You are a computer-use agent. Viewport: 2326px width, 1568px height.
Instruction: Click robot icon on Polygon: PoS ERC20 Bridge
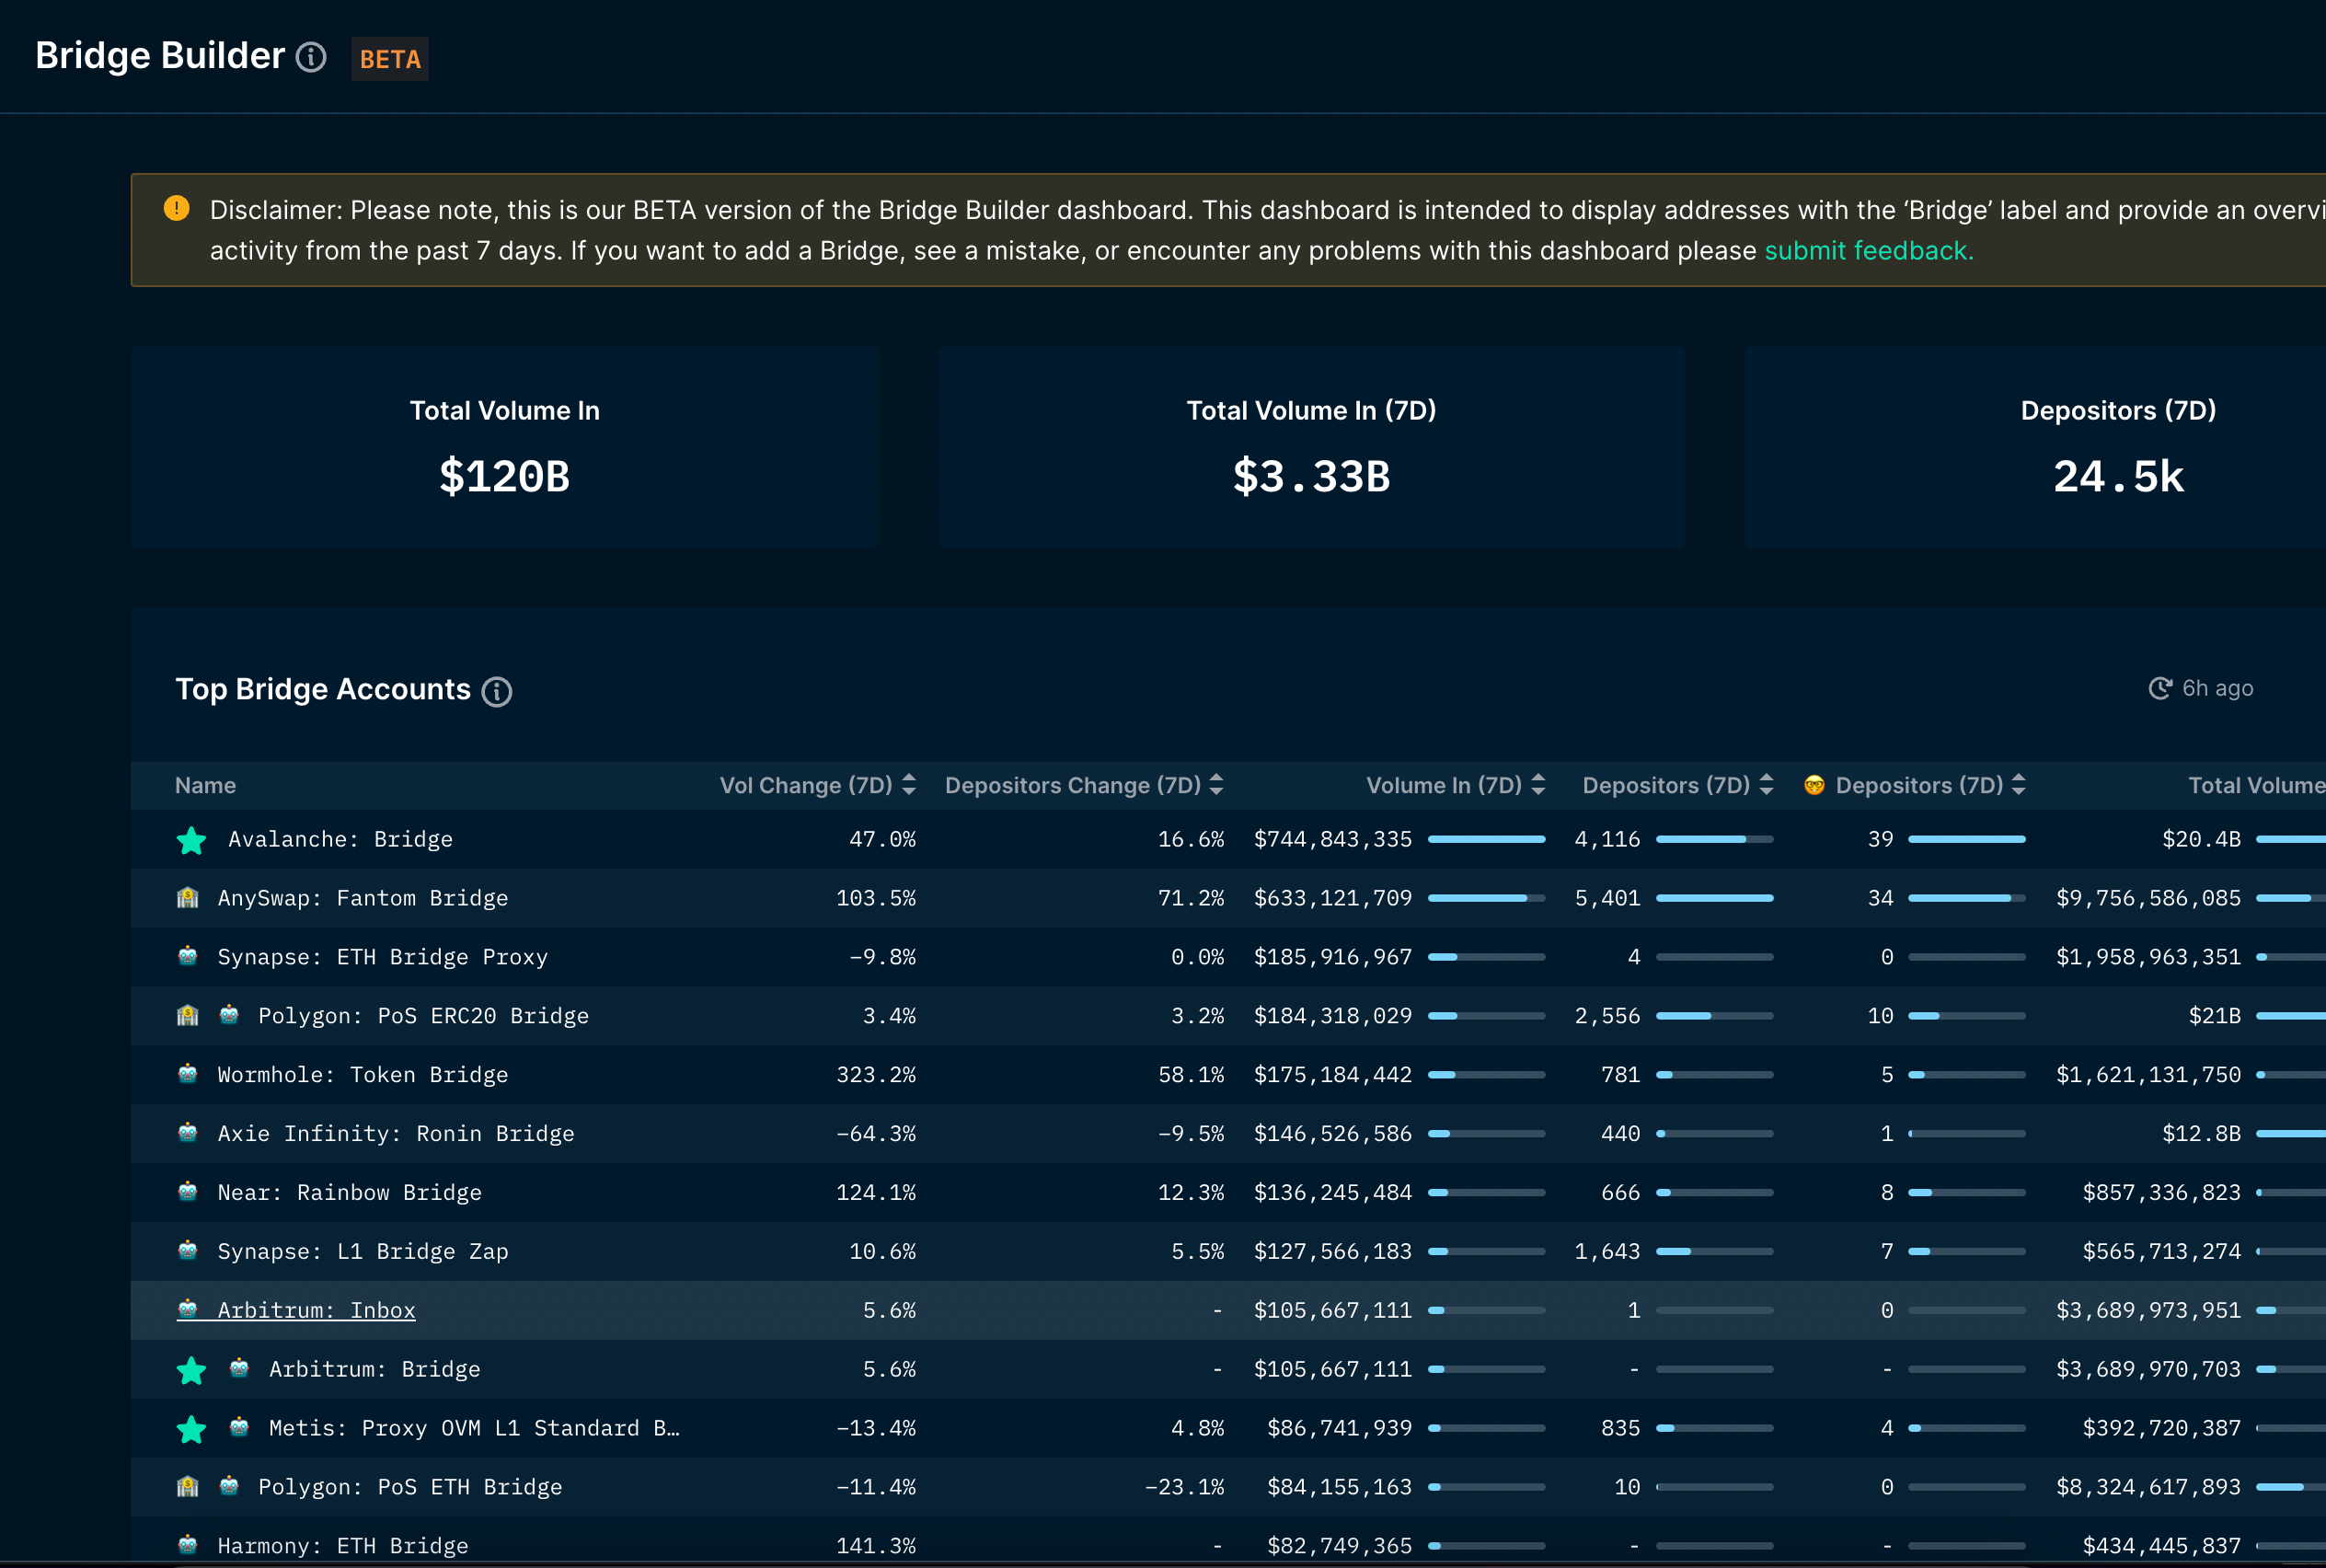pyautogui.click(x=229, y=1014)
